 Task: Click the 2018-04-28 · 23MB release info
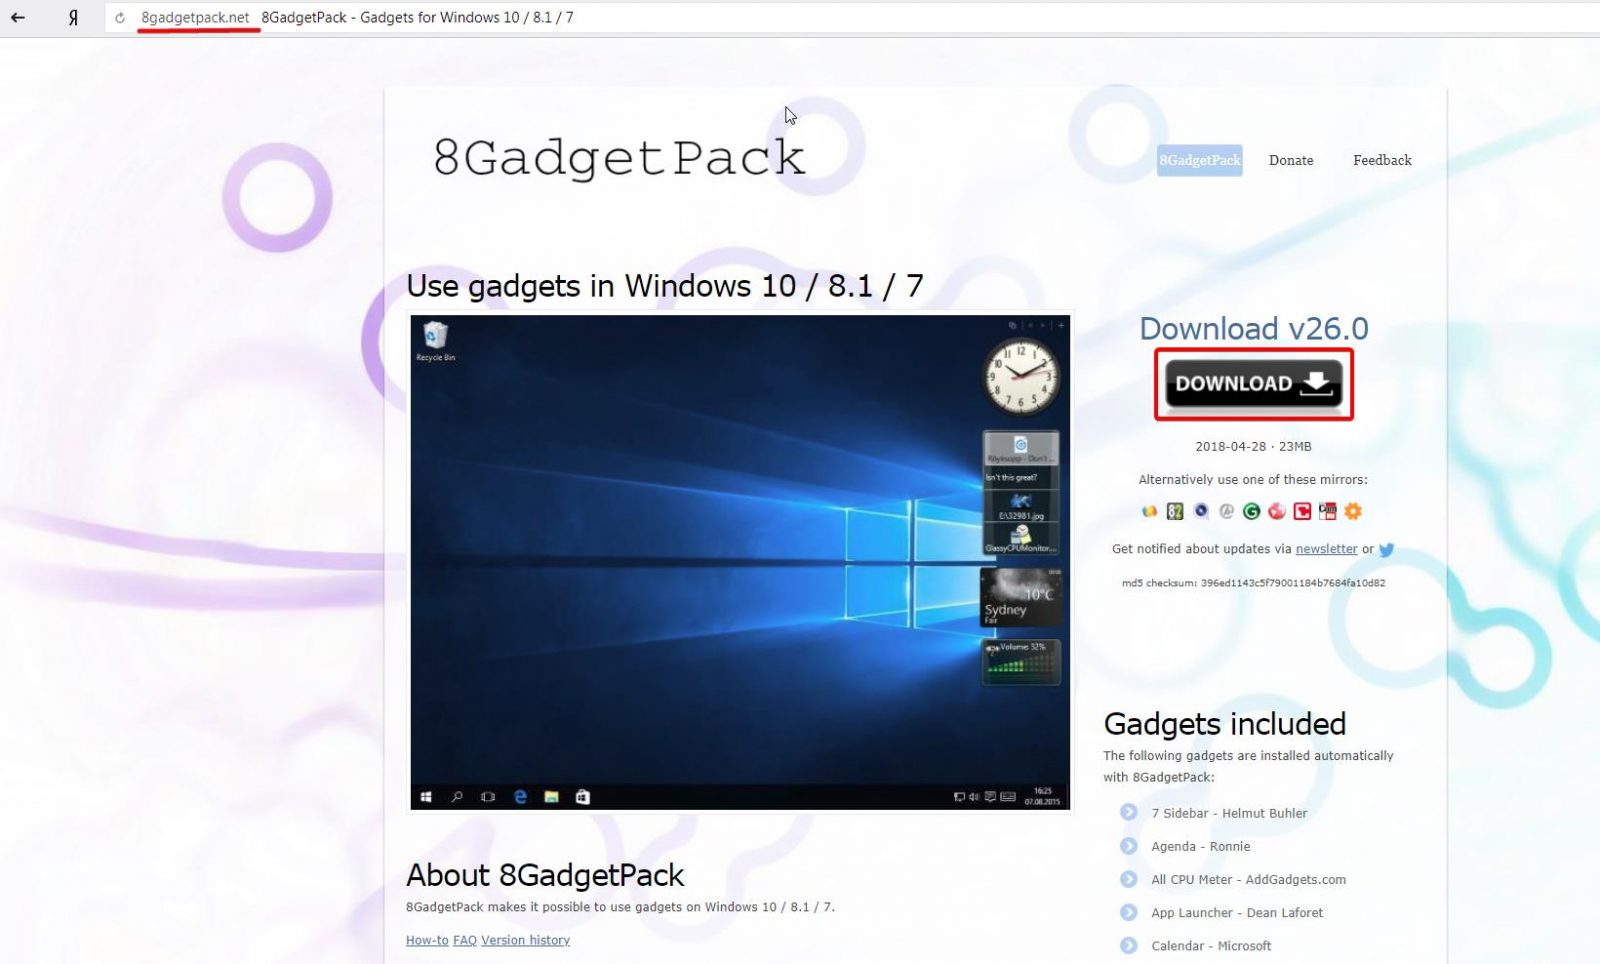click(1253, 447)
